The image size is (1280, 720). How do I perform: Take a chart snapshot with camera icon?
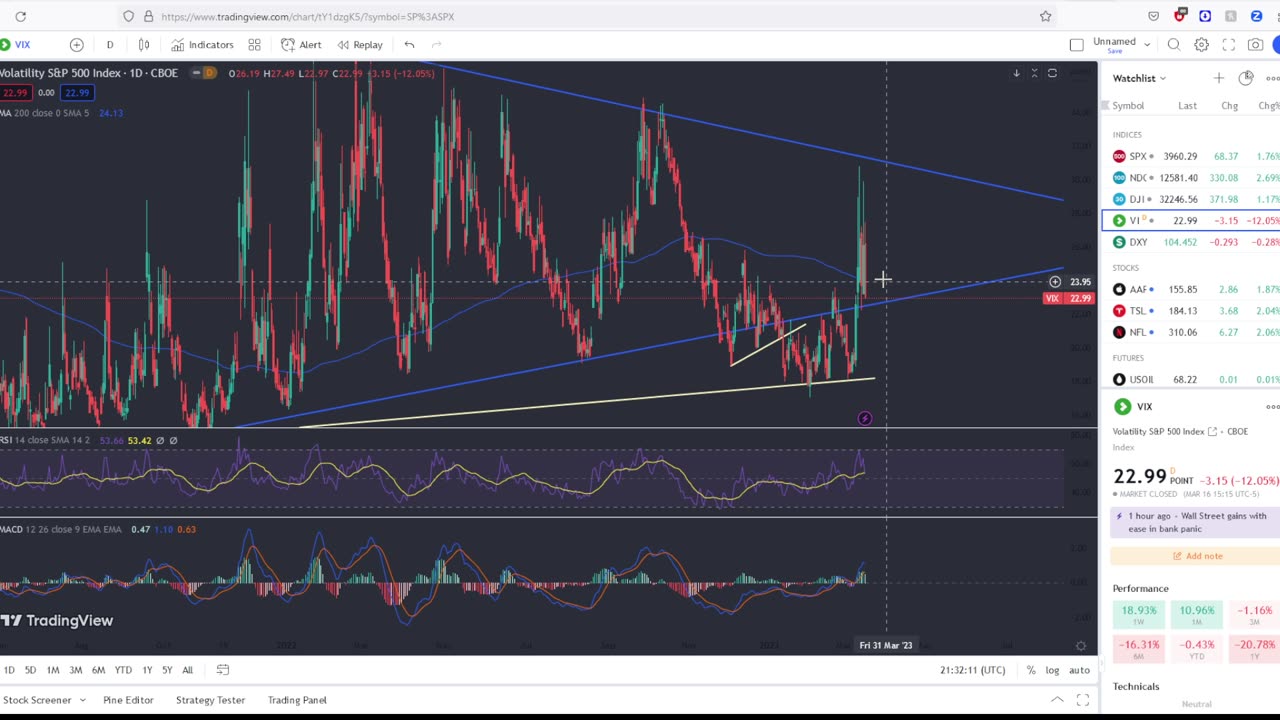click(1255, 44)
